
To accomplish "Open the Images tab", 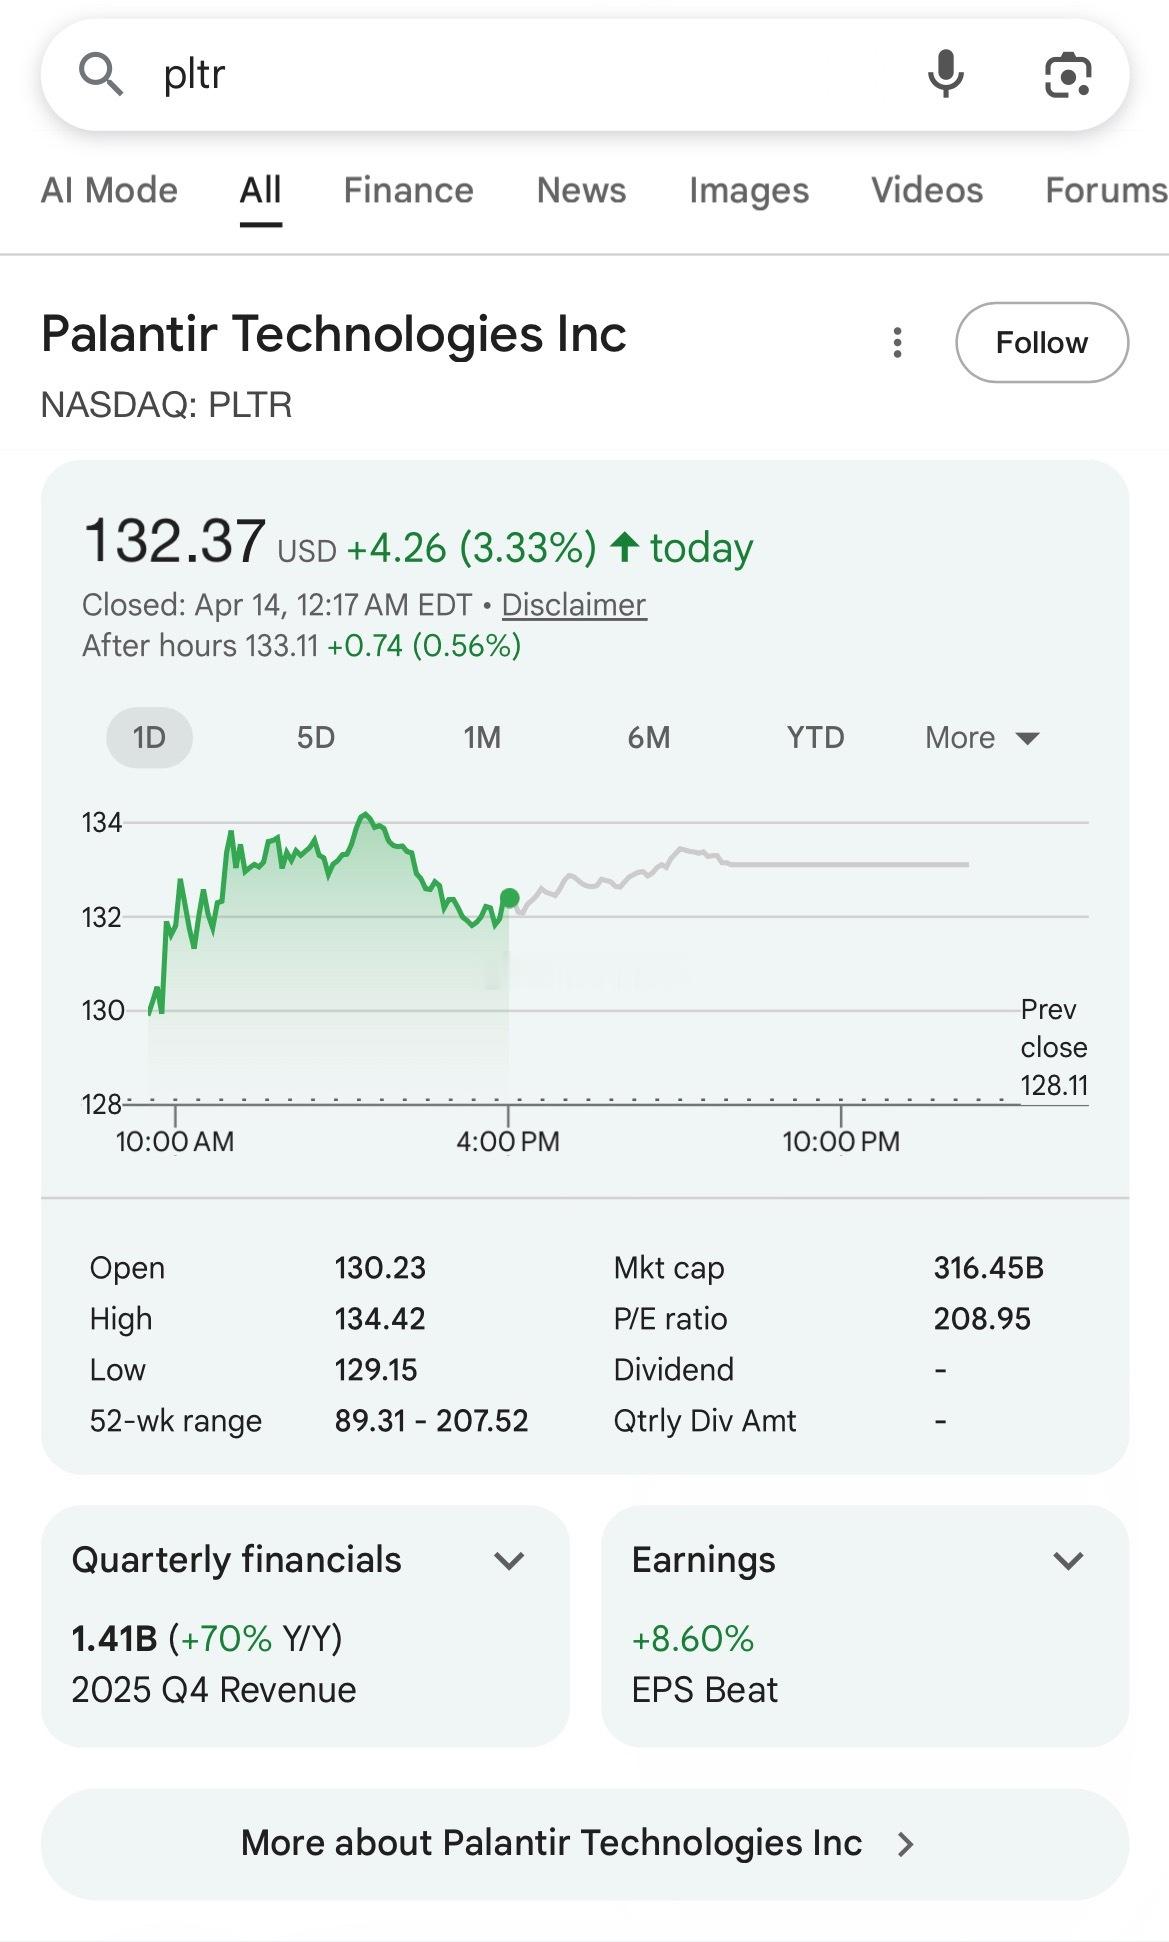I will tap(748, 190).
